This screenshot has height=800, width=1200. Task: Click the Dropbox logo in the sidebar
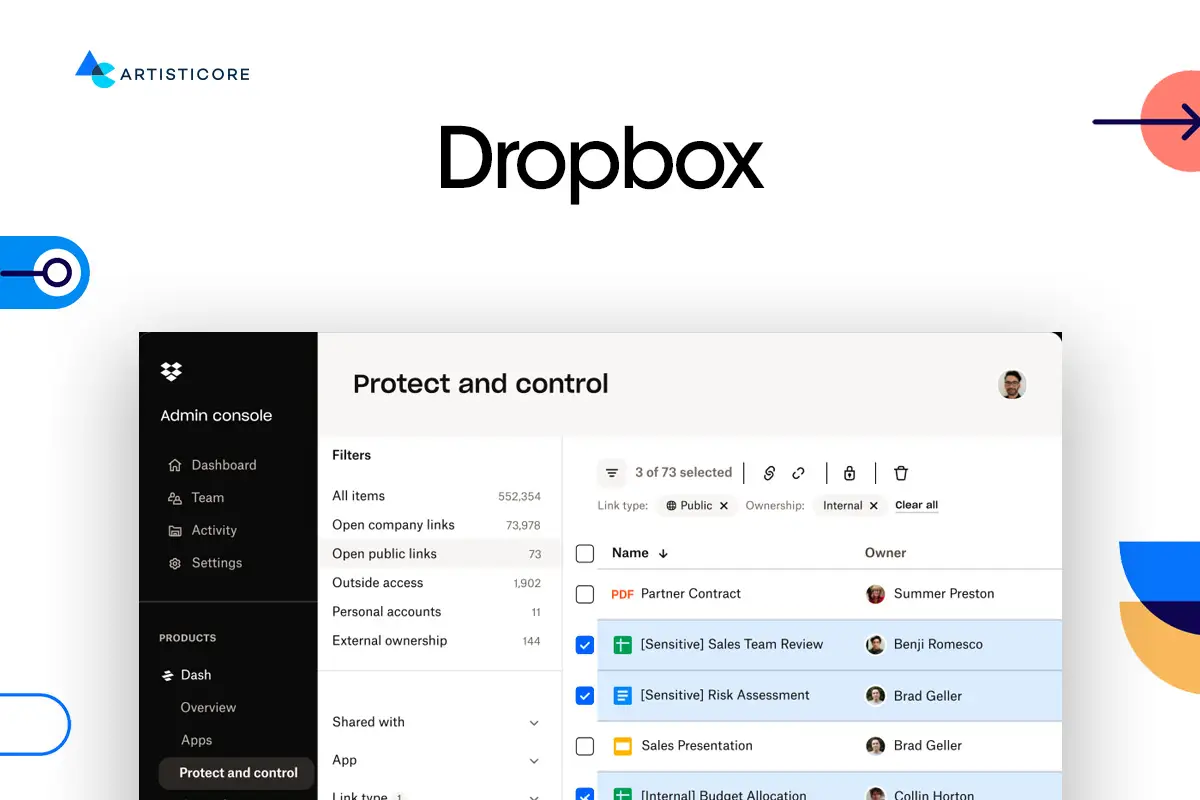[x=171, y=371]
